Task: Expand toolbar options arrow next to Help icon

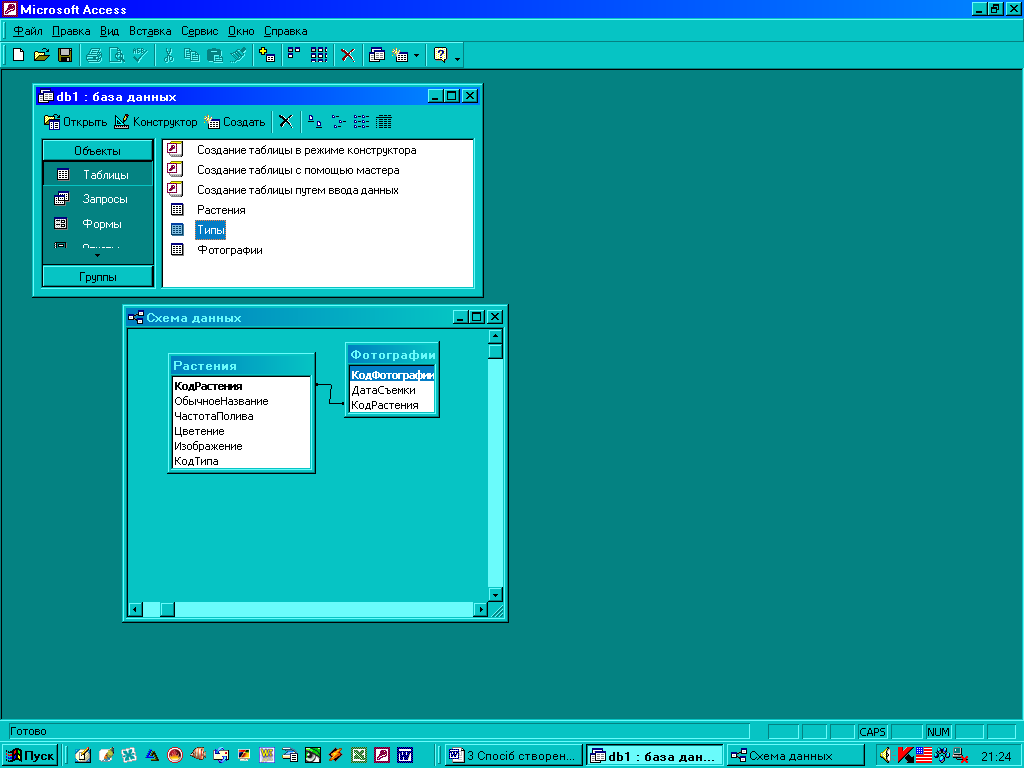Action: click(x=458, y=58)
